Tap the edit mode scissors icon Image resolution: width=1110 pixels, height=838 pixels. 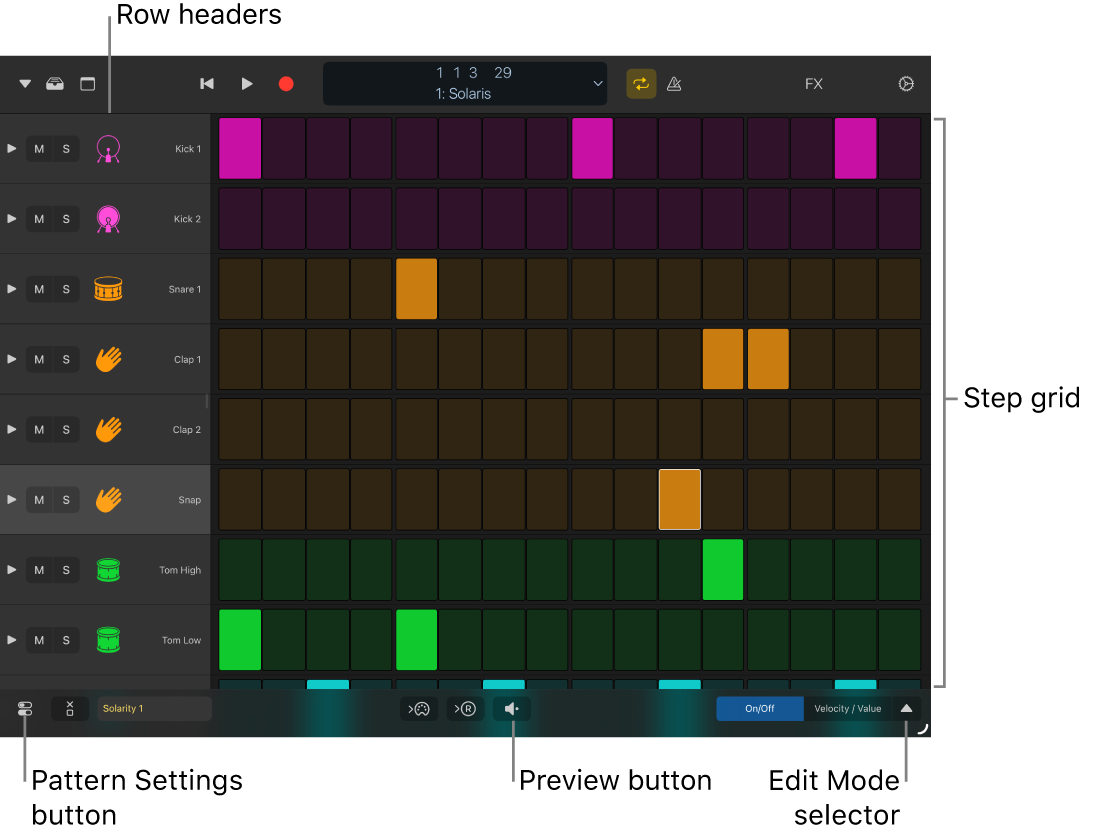pyautogui.click(x=68, y=708)
